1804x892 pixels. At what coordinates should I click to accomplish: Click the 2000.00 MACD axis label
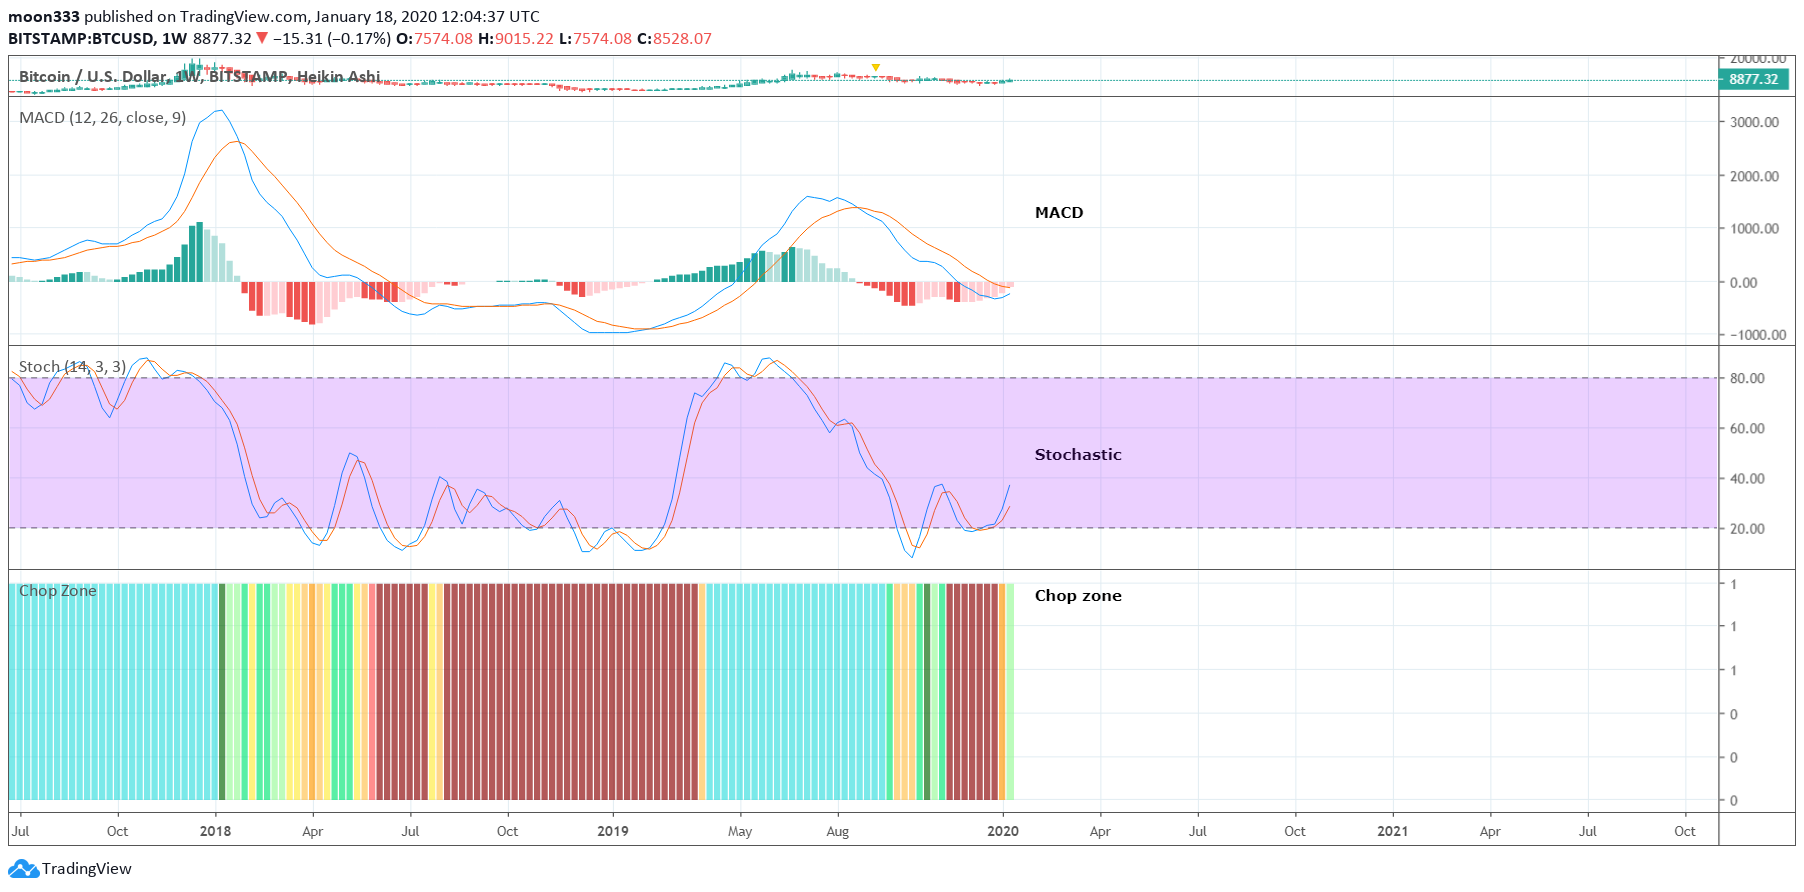click(x=1755, y=176)
